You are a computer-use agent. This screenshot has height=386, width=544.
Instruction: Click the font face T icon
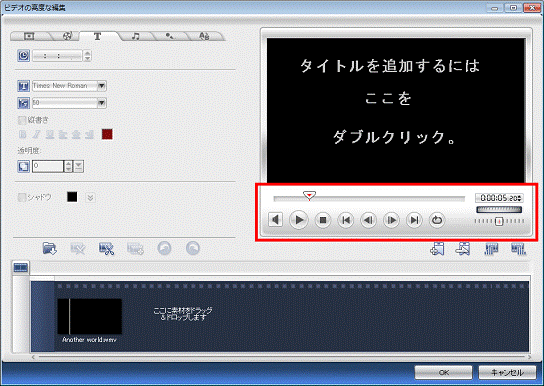[x=24, y=86]
